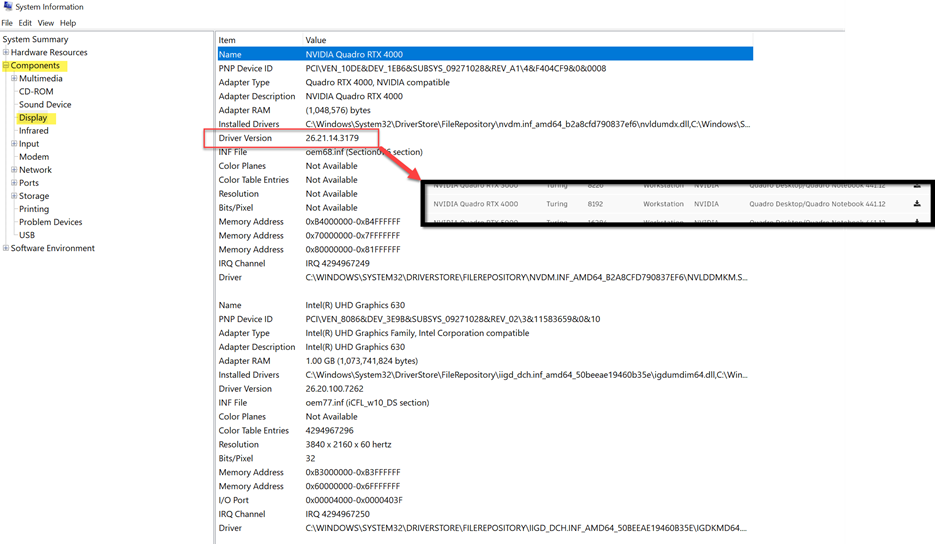The image size is (935, 544).
Task: Click the PNP Device ID value containing VEN_10DE
Action: coord(456,69)
